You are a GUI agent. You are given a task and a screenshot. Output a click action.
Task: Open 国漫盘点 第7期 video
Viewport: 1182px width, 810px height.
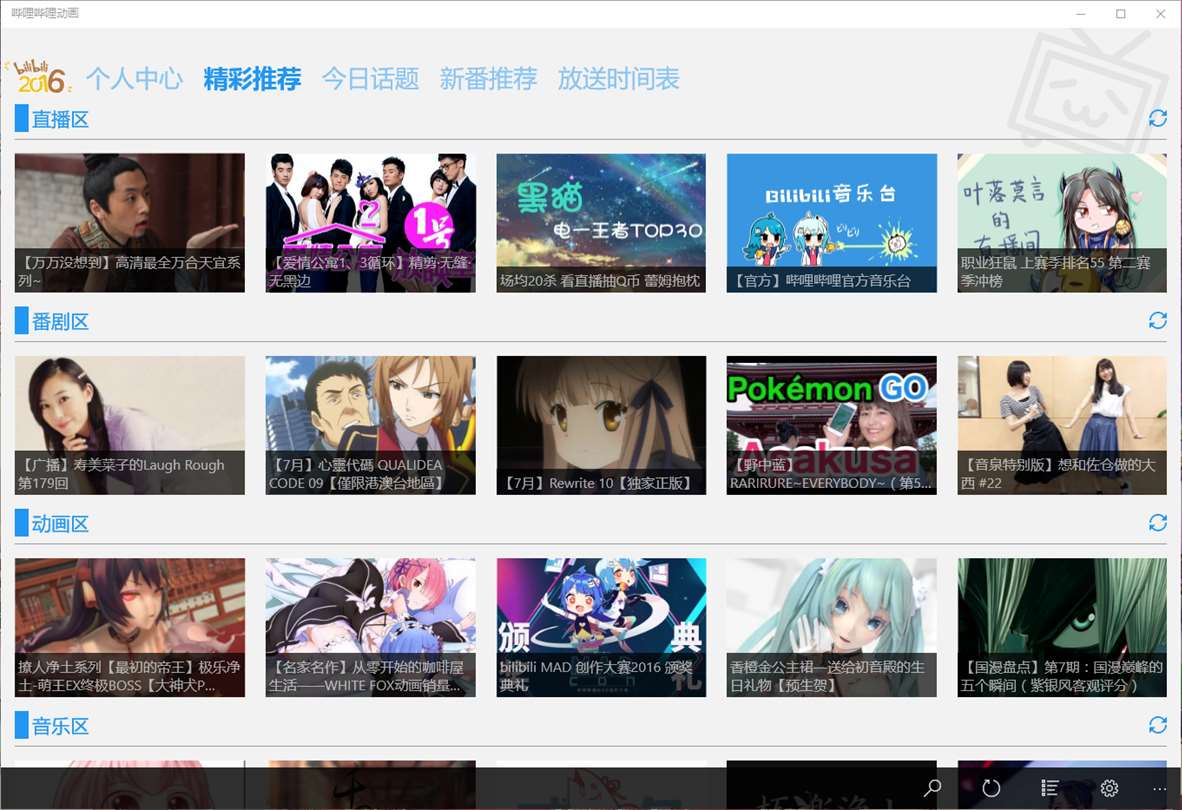1062,627
